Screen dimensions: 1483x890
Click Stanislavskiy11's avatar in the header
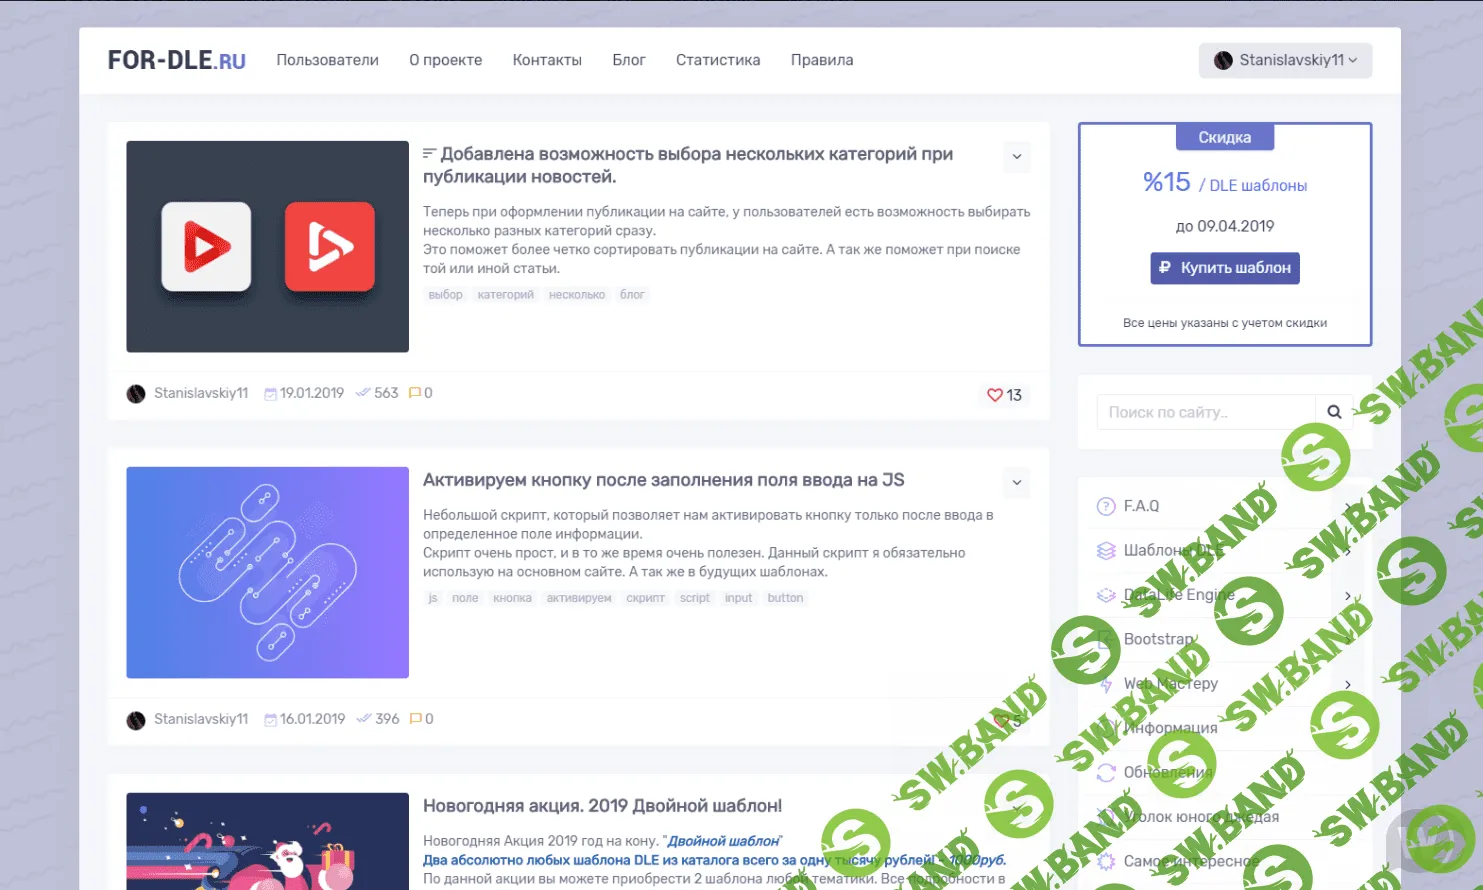(x=1222, y=60)
